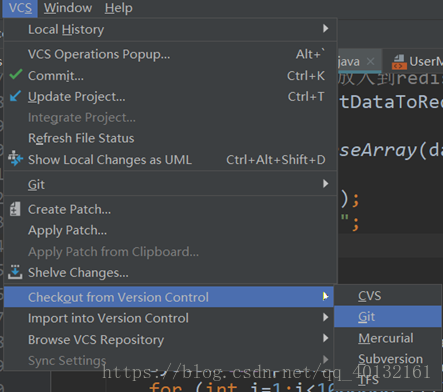Image resolution: width=443 pixels, height=392 pixels.
Task: Choose Git in checkout submenu
Action: click(x=388, y=317)
